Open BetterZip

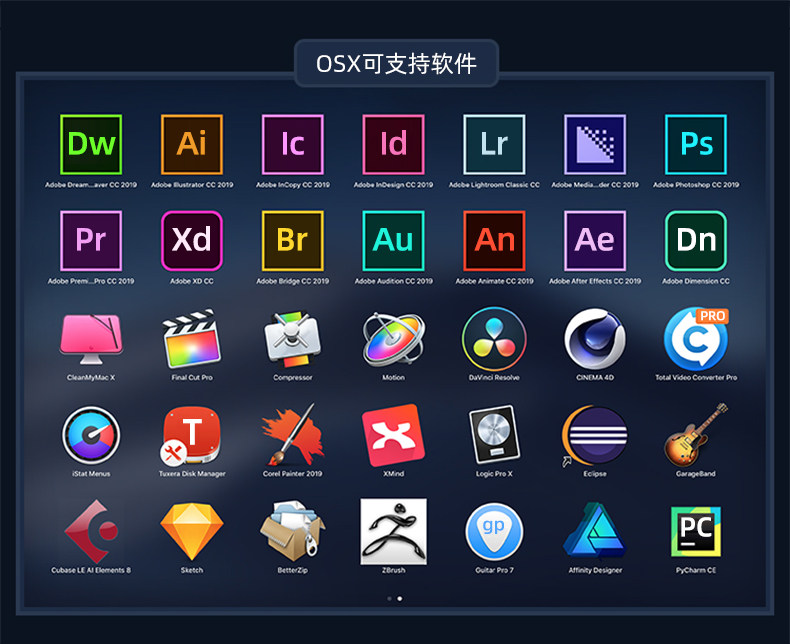coord(293,531)
